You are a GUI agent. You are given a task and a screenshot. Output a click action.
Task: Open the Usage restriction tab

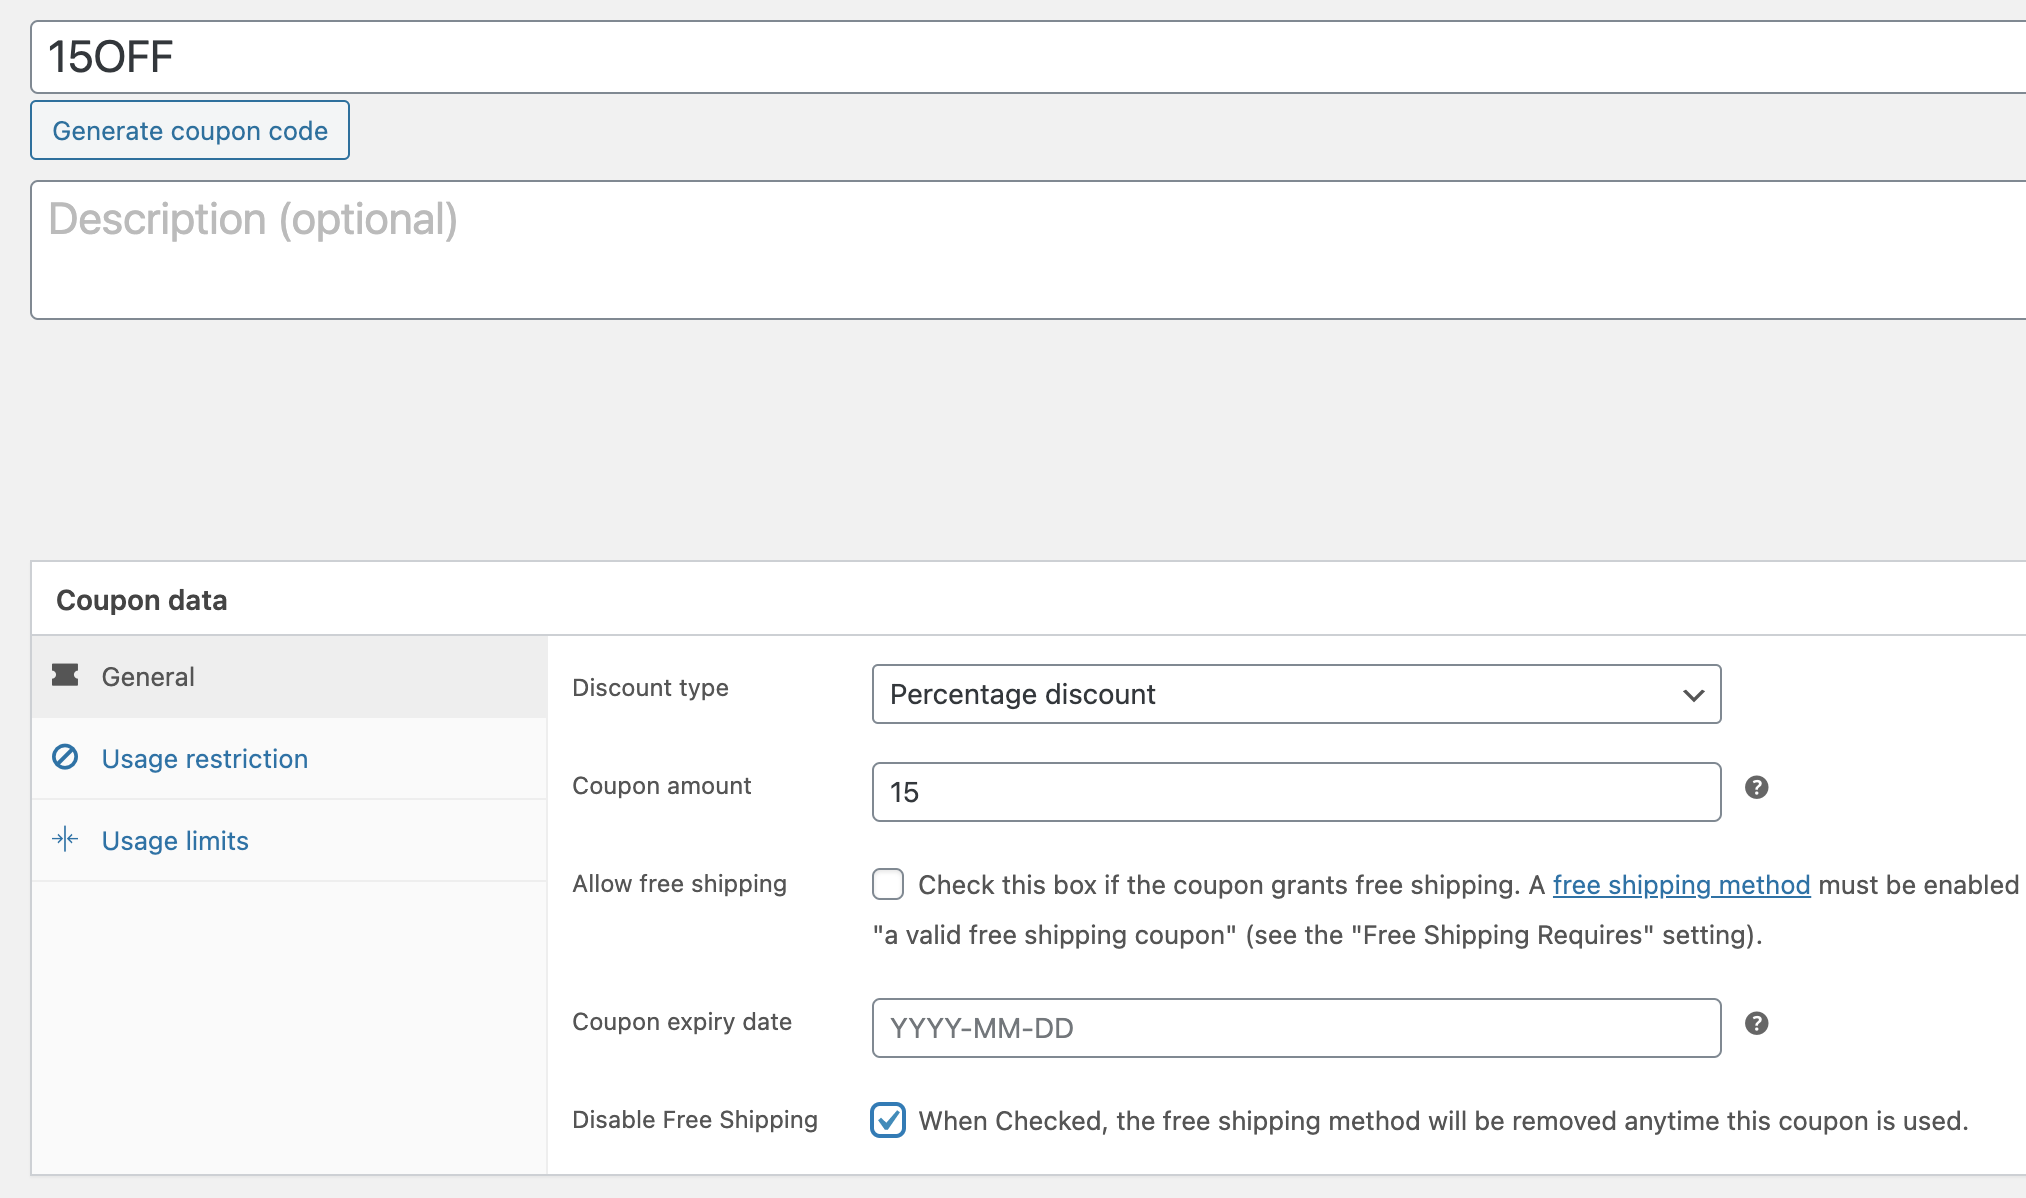coord(204,759)
